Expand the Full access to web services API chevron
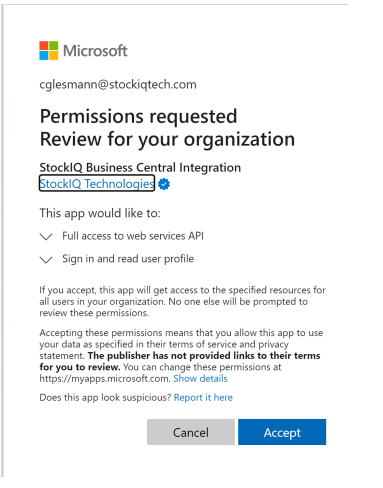383x488 pixels. pyautogui.click(x=46, y=237)
